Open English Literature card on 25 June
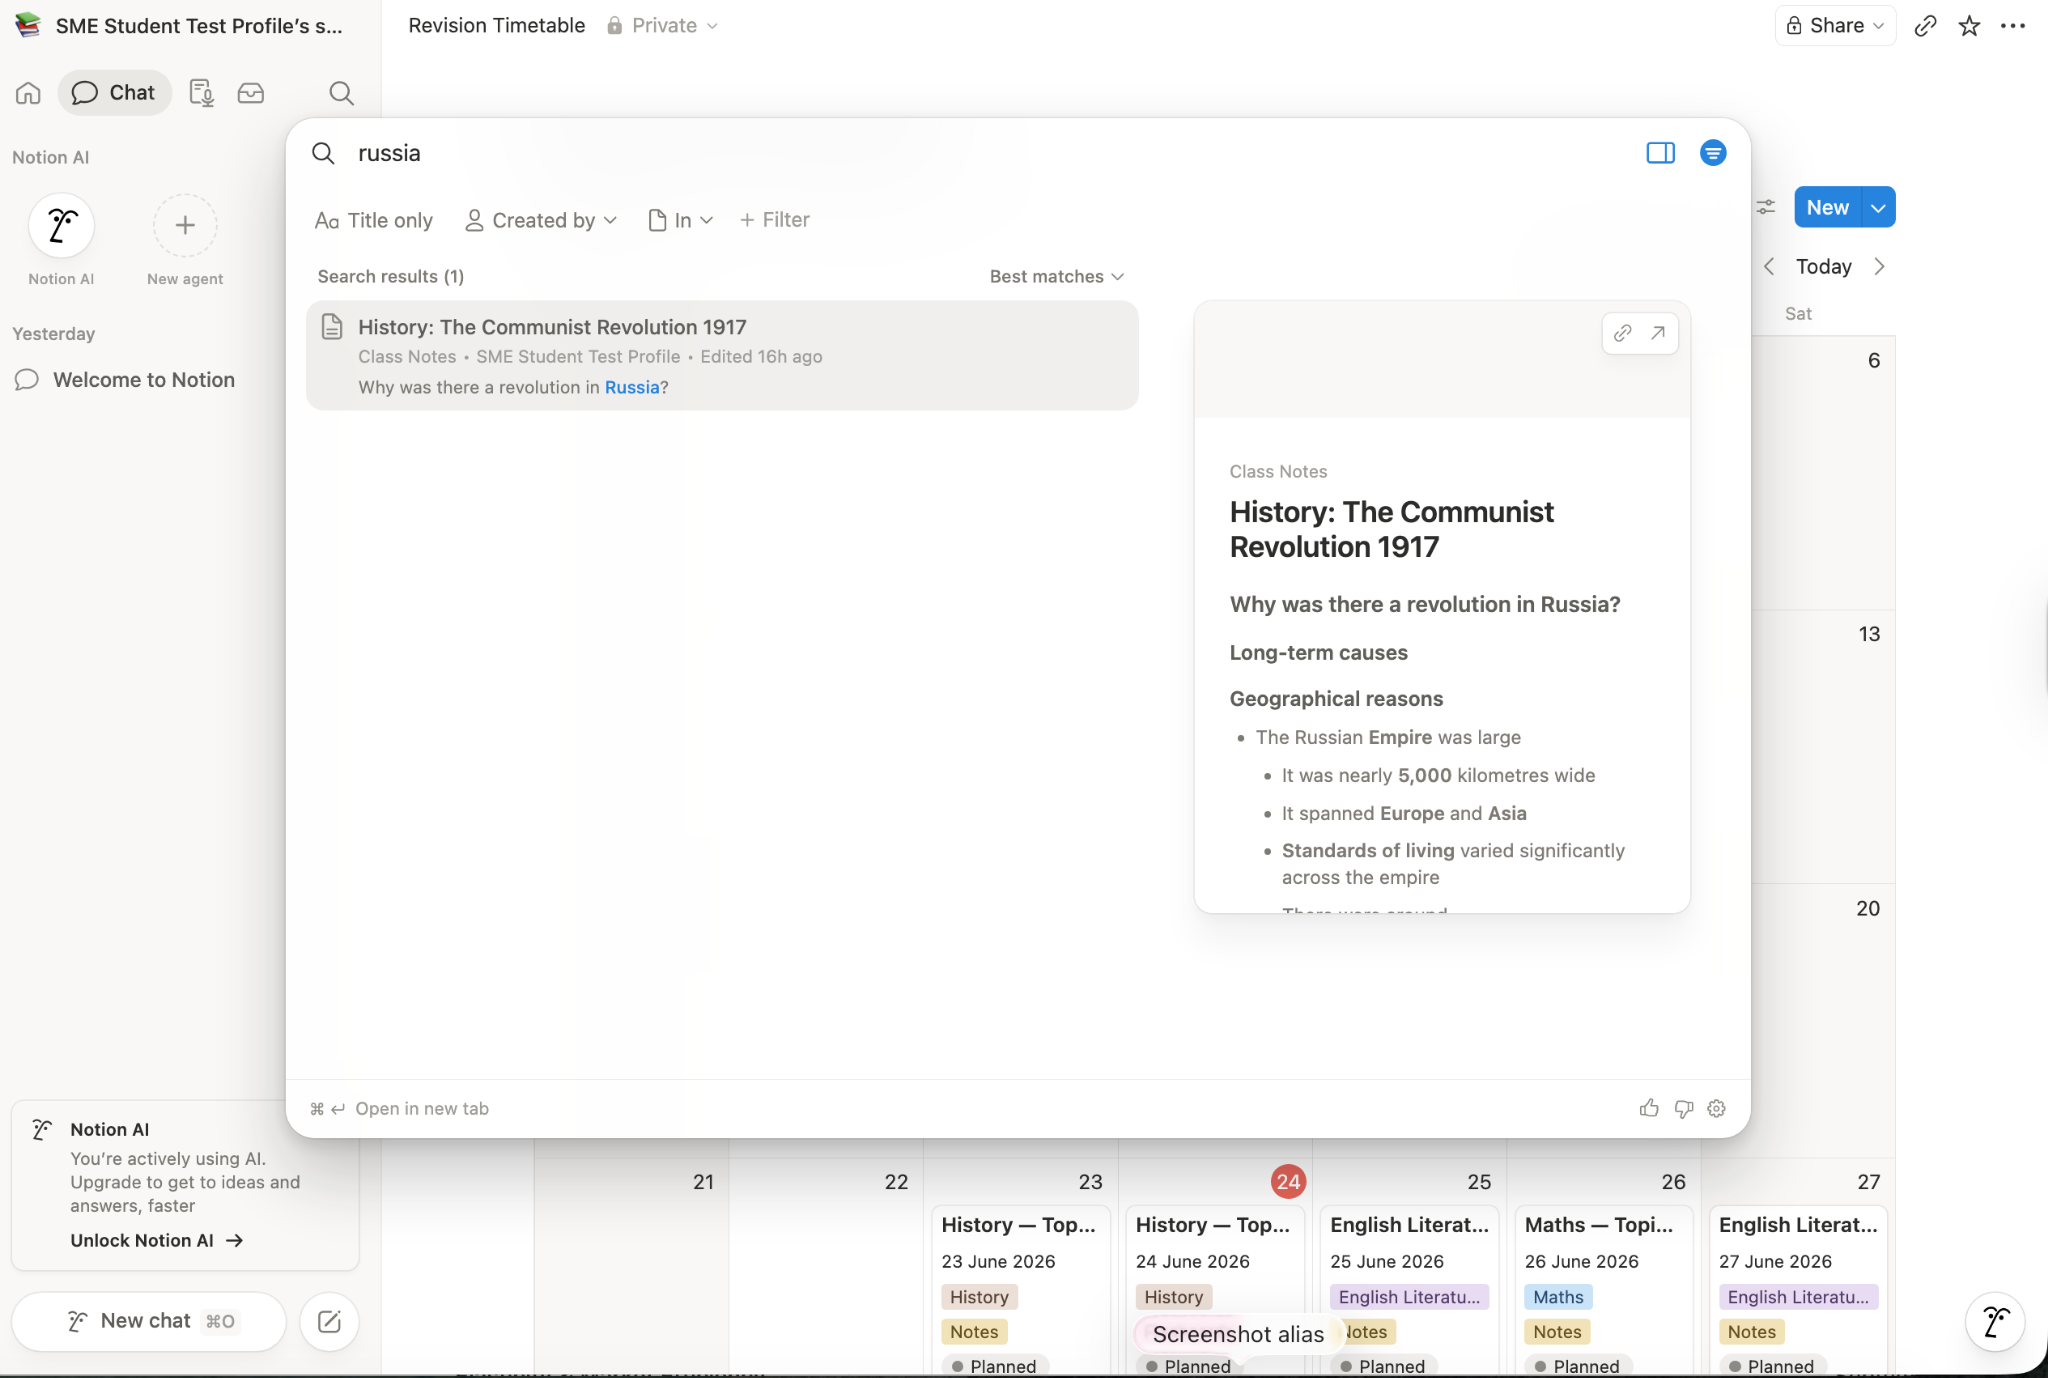2048x1378 pixels. click(x=1409, y=1290)
